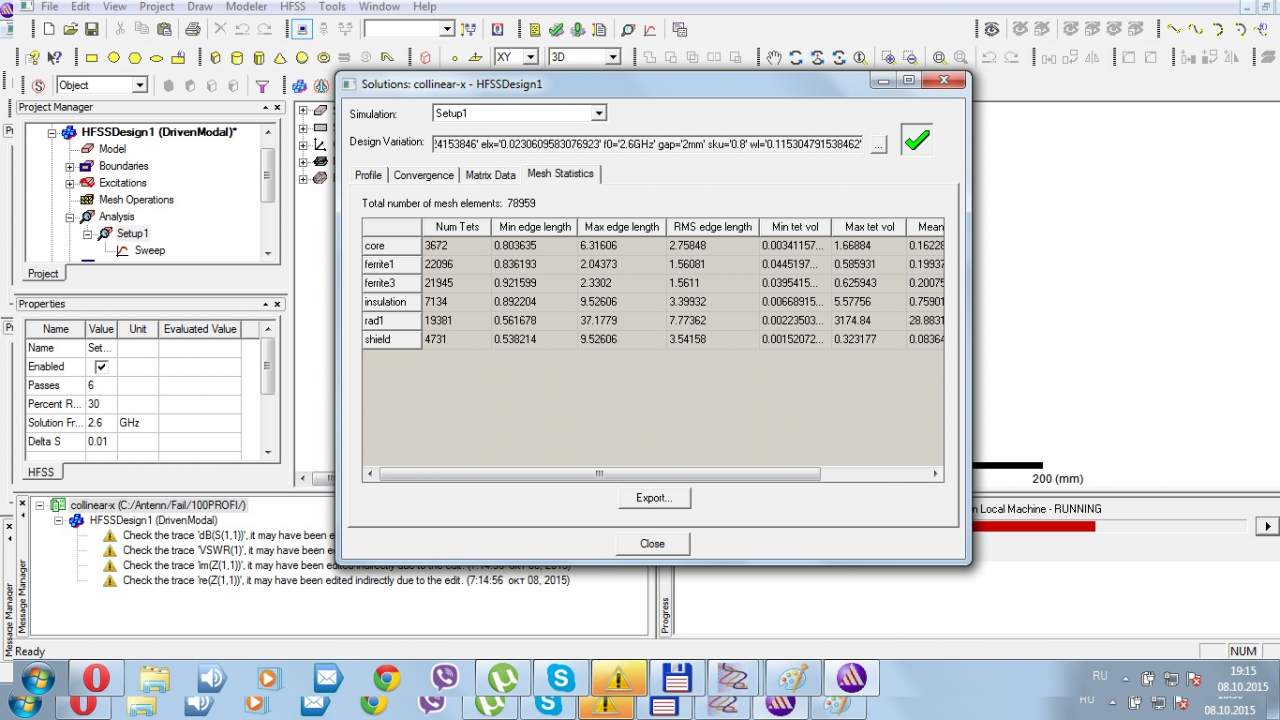This screenshot has height=720, width=1280.
Task: Open uTorrent from the taskbar
Action: (x=503, y=680)
